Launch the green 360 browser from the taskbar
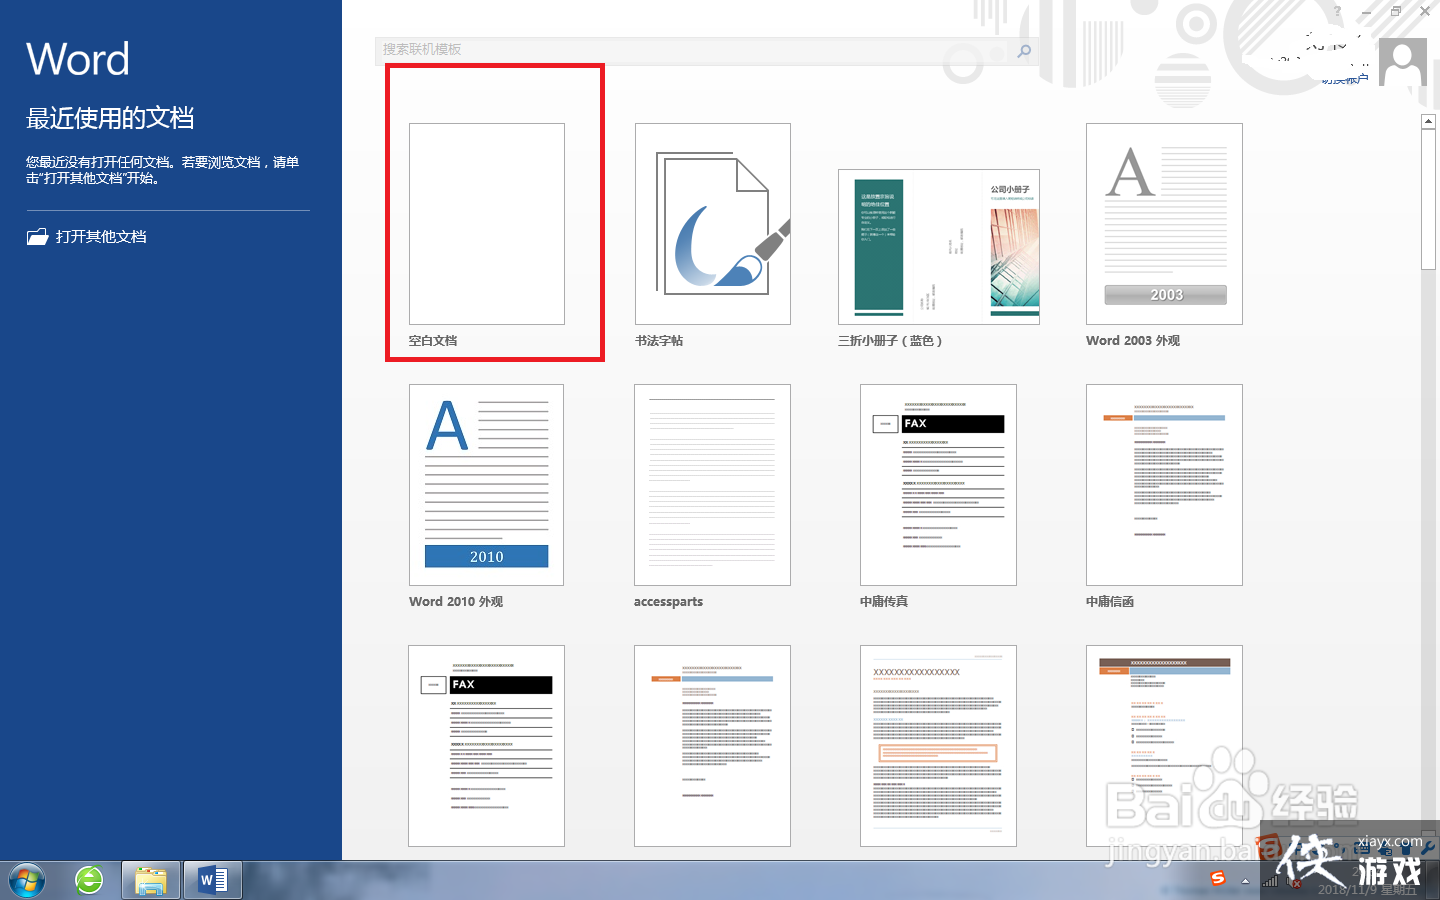1440x900 pixels. pos(89,881)
